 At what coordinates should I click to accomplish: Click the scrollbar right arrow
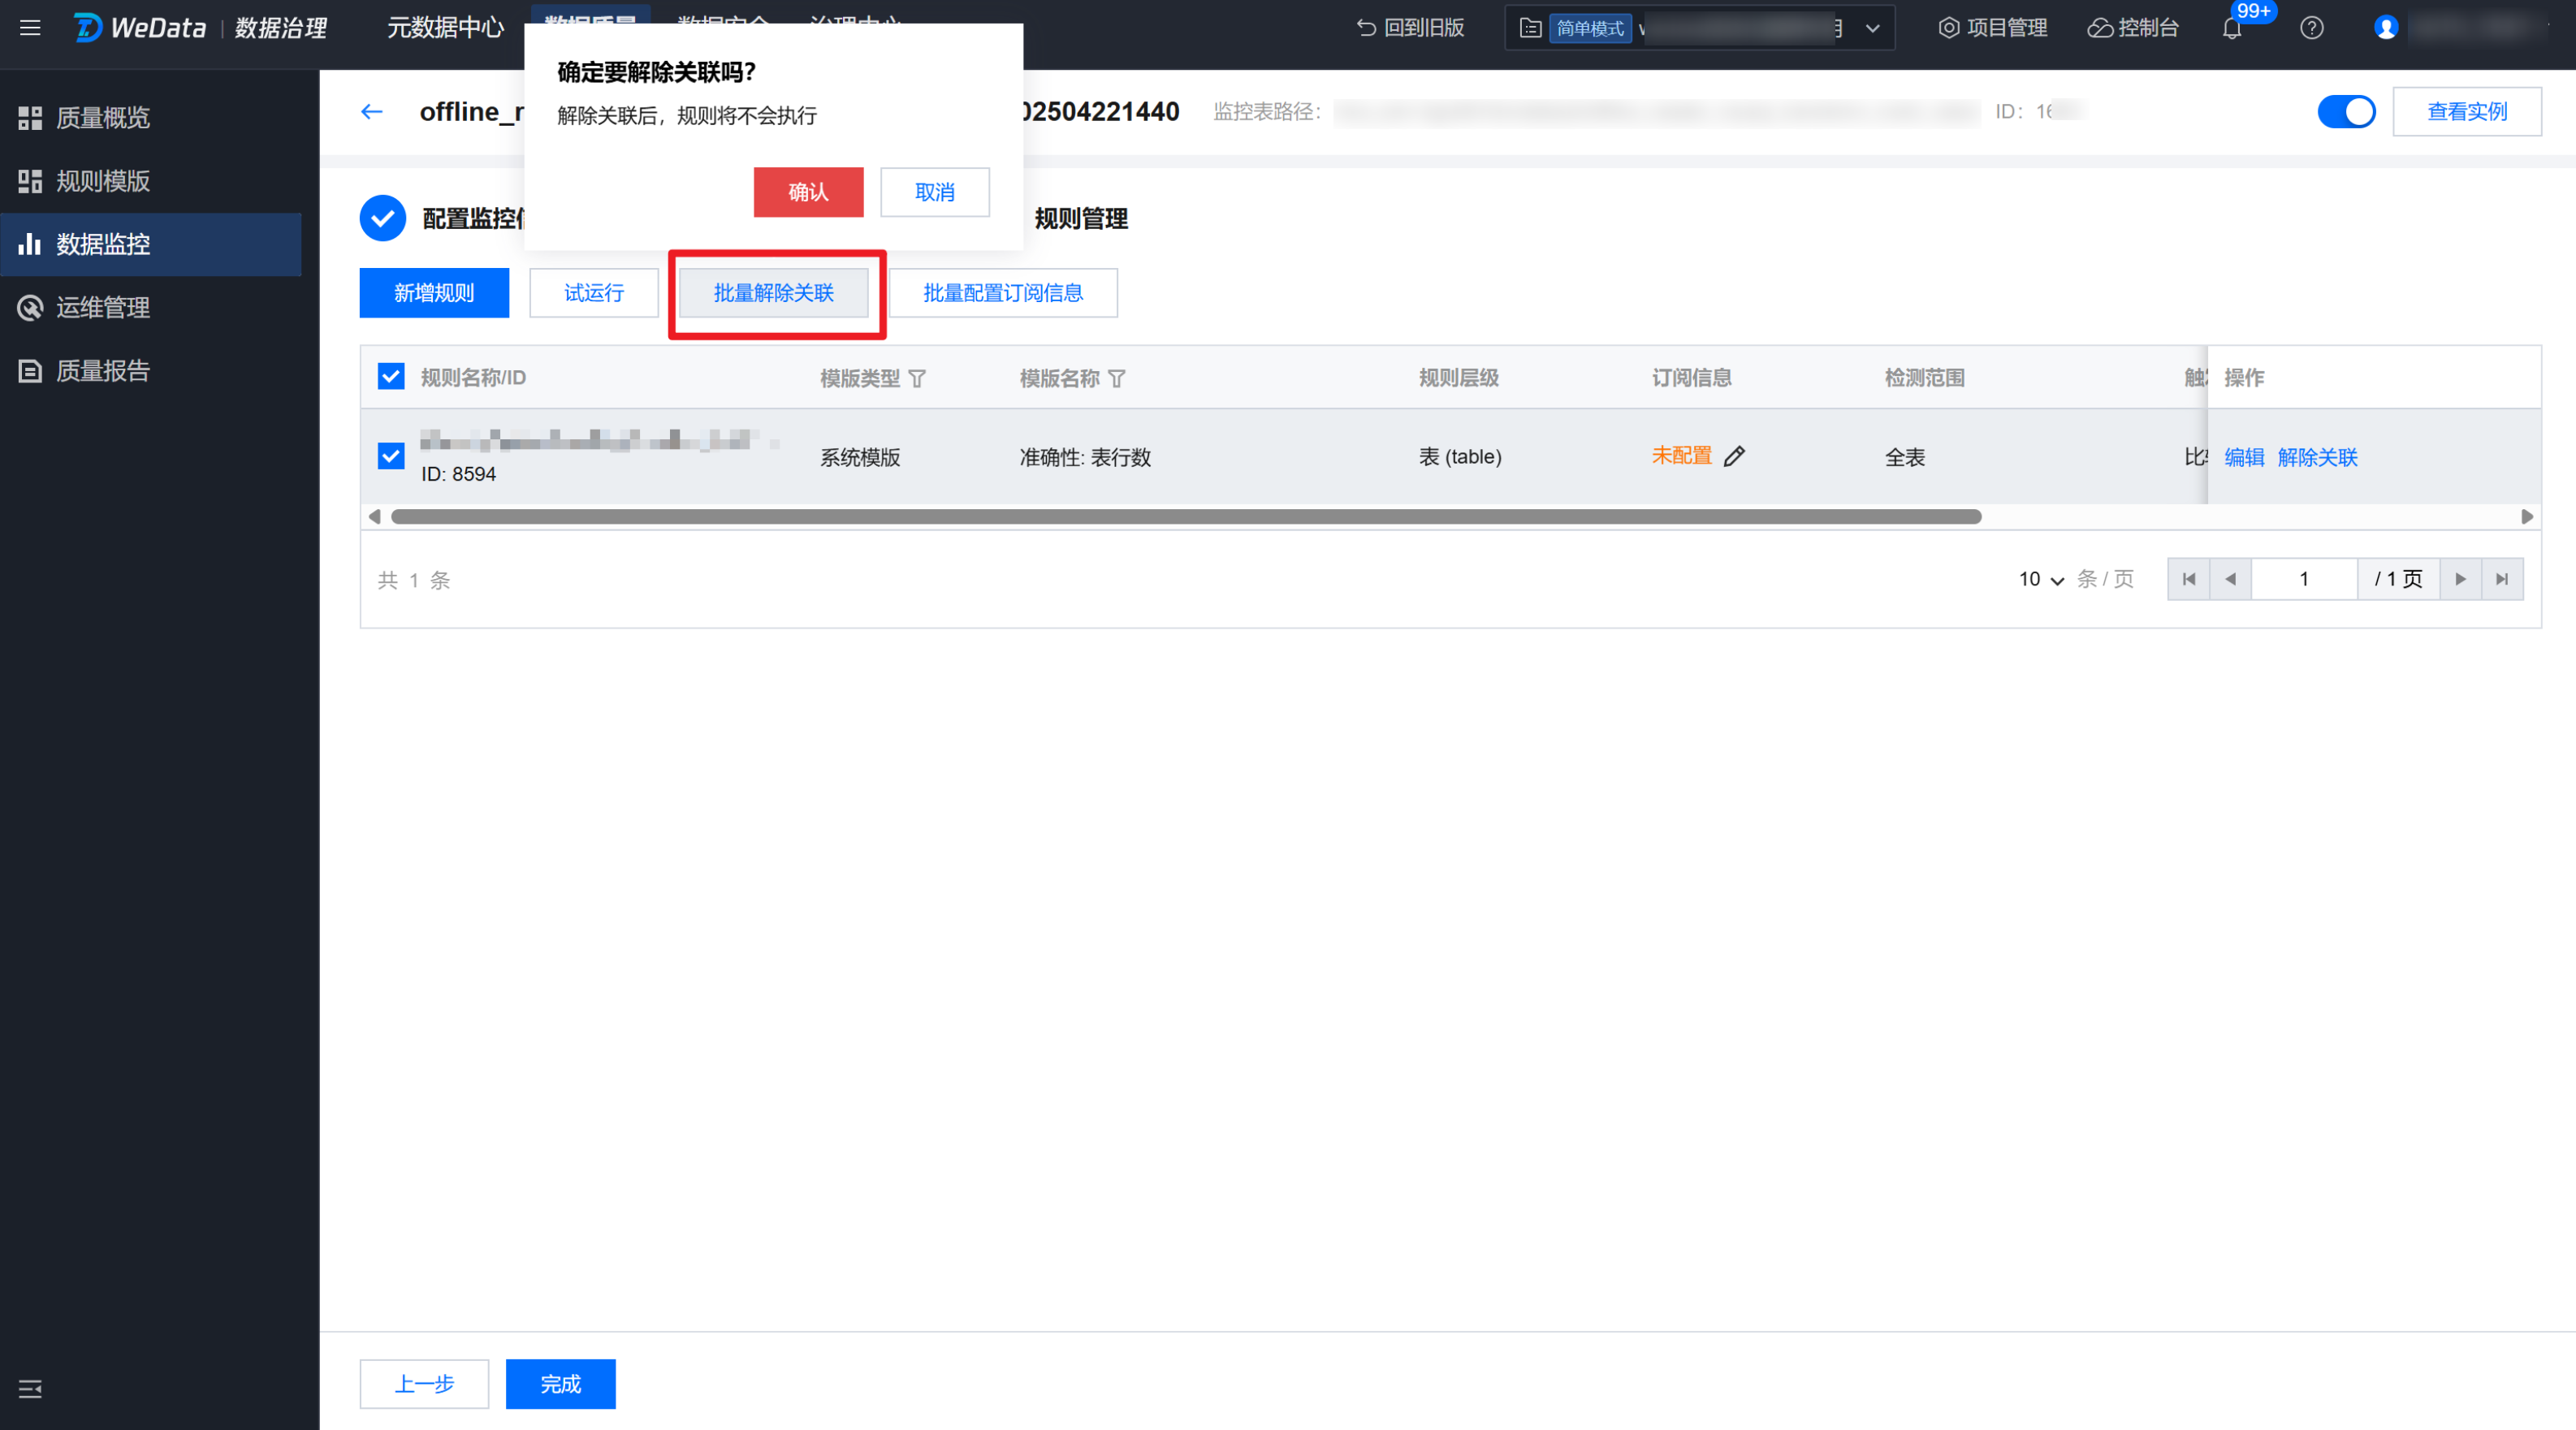coord(2527,517)
